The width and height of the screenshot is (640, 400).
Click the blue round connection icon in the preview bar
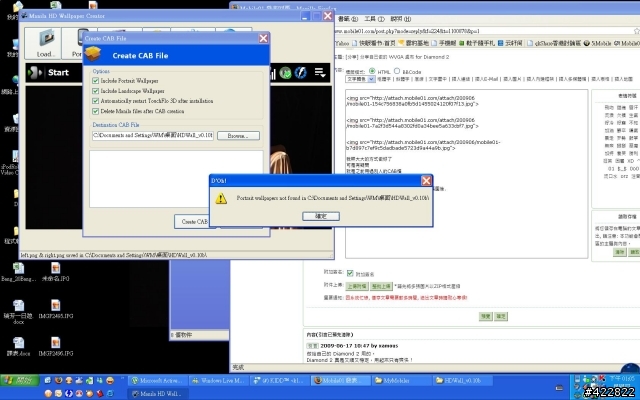[x=301, y=73]
